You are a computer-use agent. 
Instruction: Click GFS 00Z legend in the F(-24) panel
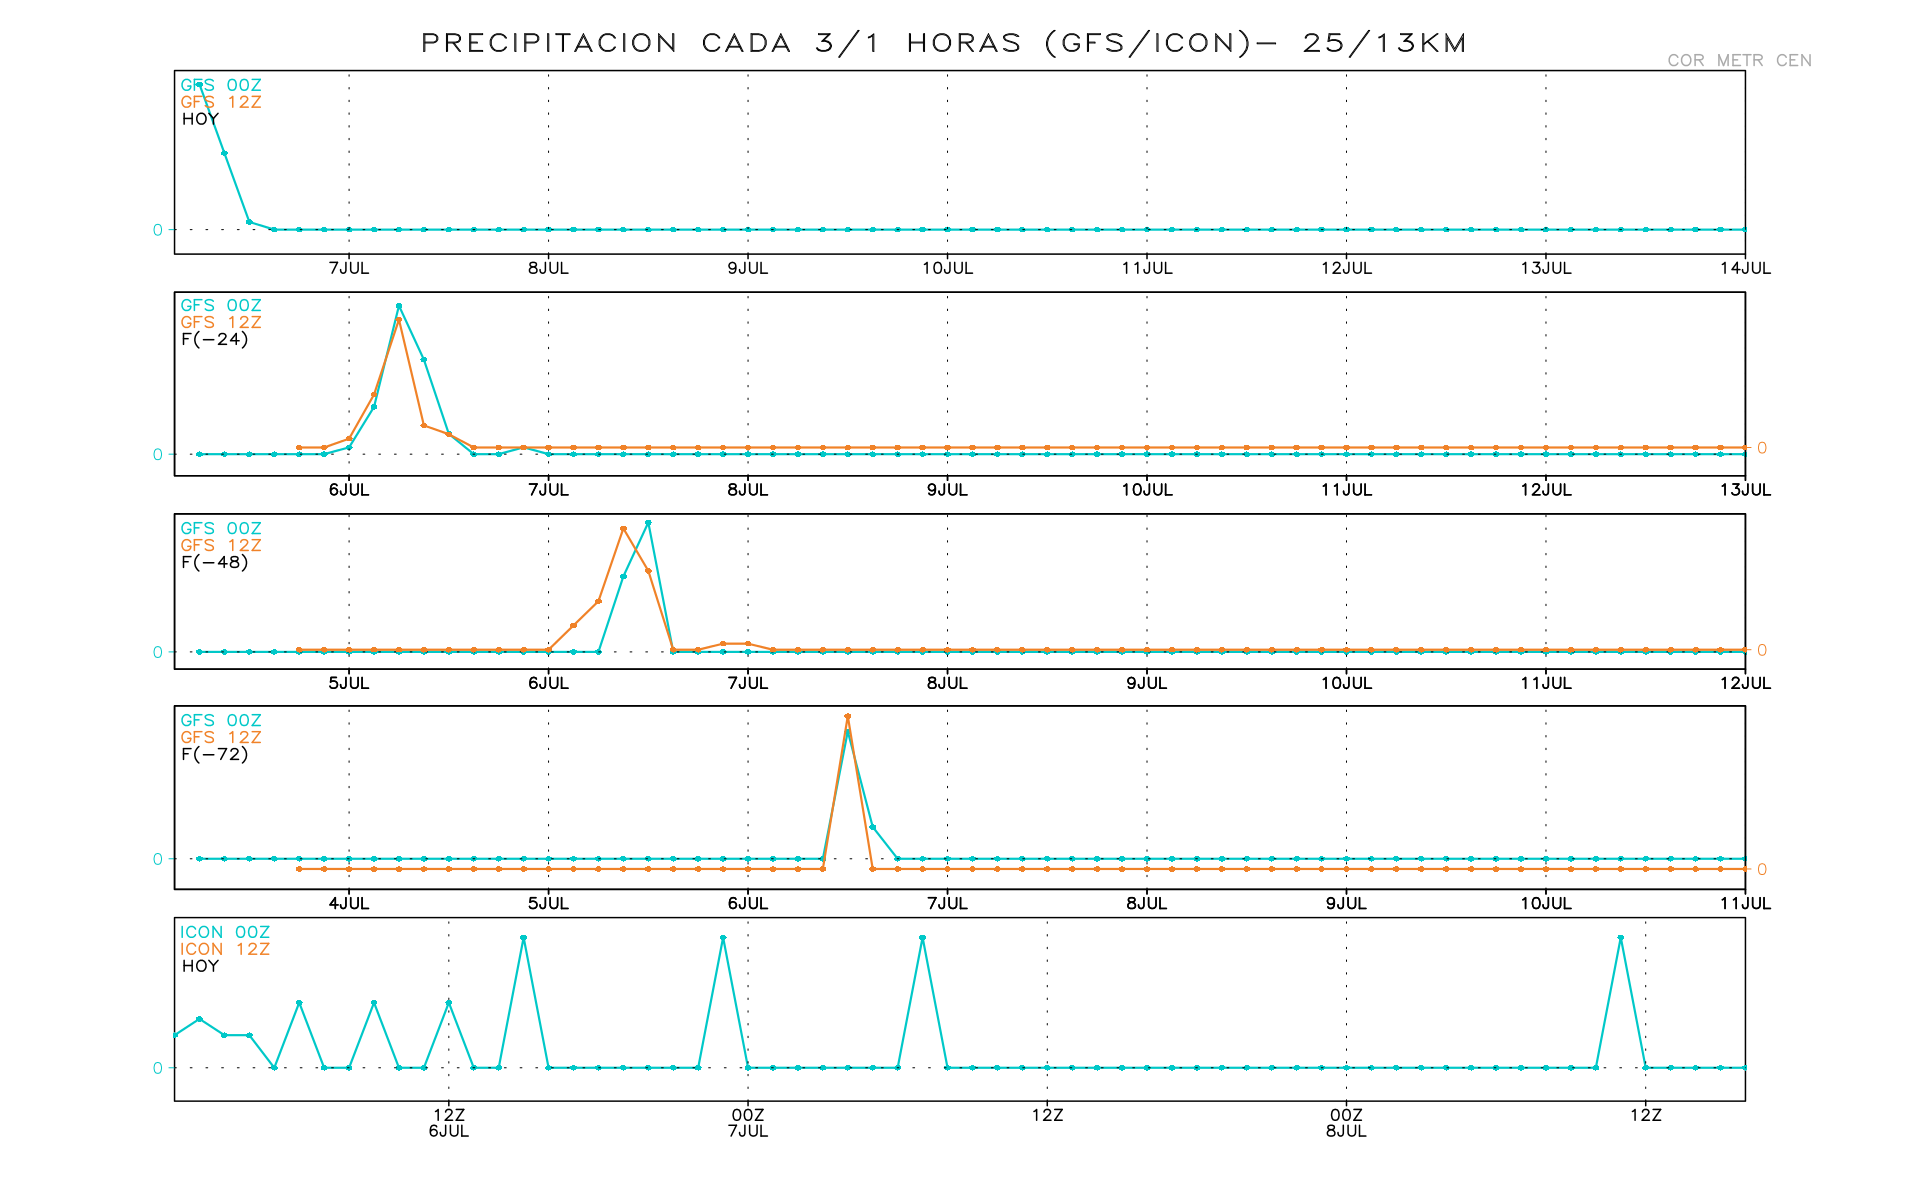pos(221,305)
